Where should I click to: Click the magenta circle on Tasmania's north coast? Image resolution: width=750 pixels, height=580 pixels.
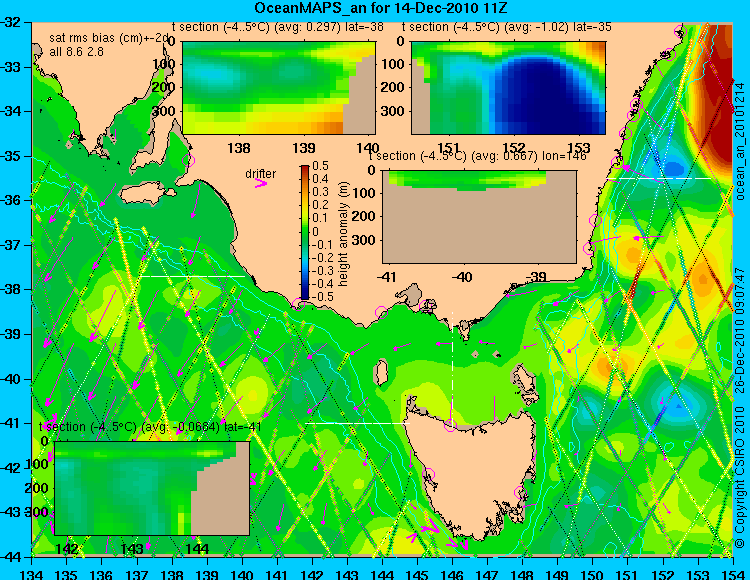click(x=451, y=425)
